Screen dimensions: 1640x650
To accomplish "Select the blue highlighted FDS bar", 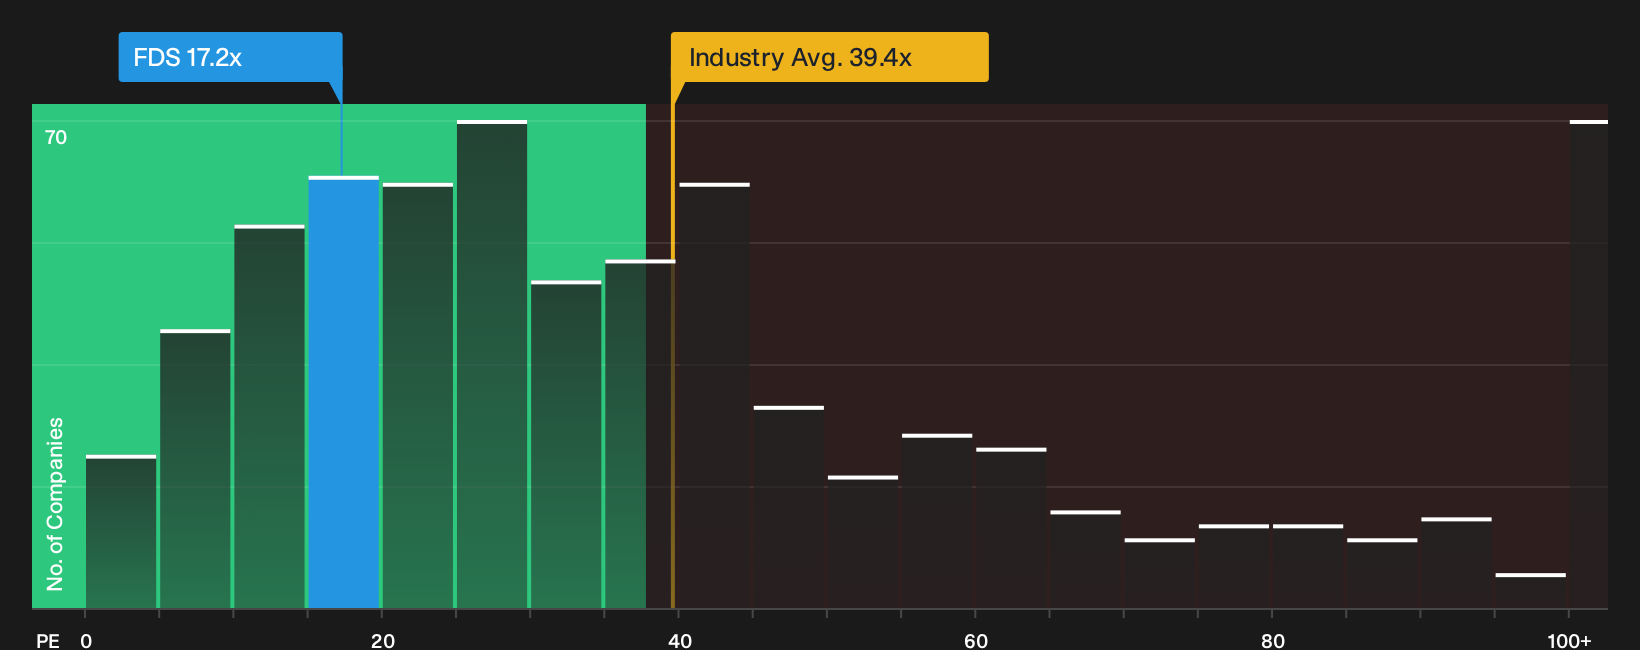I will (344, 392).
